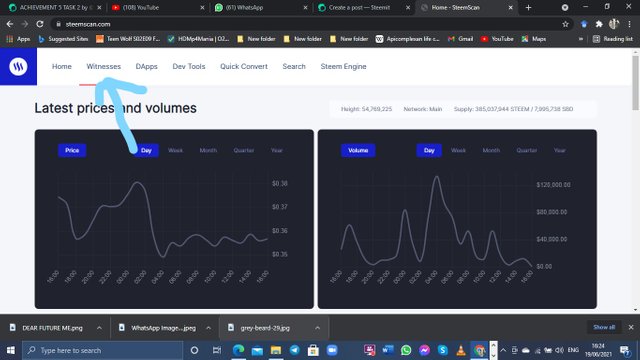Screen dimensions: 640x360
Task: Open Microsoft Word from the taskbar
Action: (388, 350)
